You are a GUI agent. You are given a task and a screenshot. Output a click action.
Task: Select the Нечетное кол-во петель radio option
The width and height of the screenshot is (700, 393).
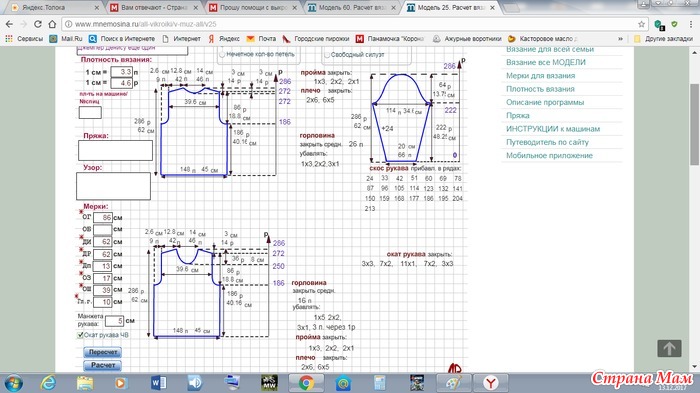point(222,54)
